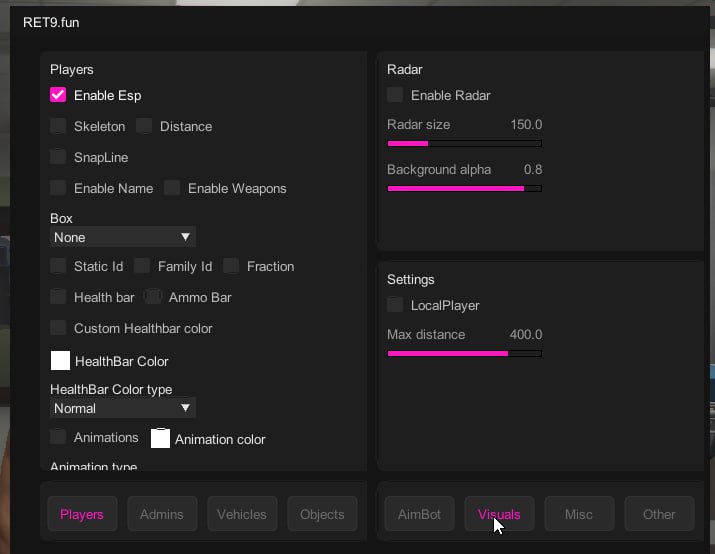
Task: Click the Other section button
Action: (659, 514)
